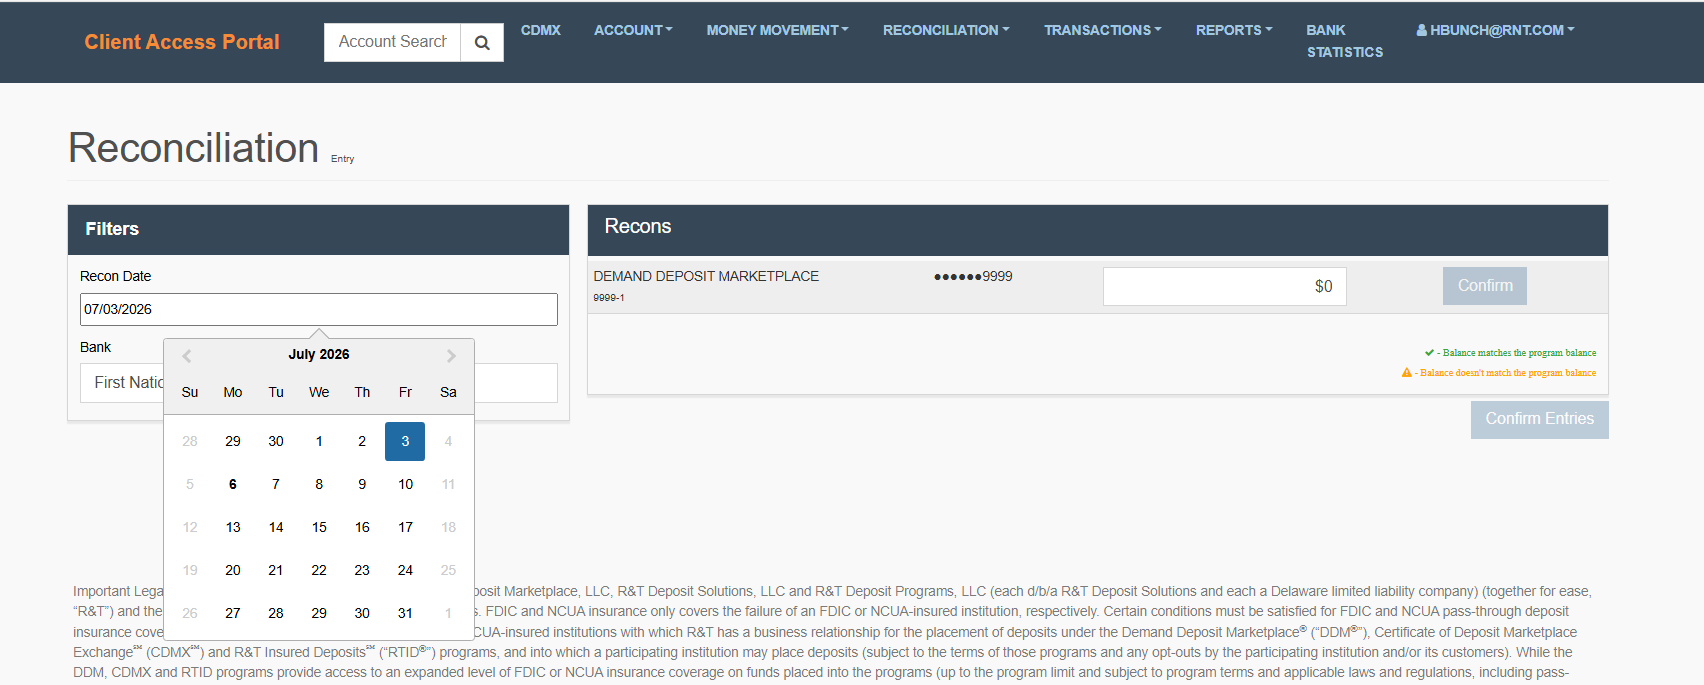Screen dimensions: 1704x685
Task: Open the Bank selection box
Action: 319,383
